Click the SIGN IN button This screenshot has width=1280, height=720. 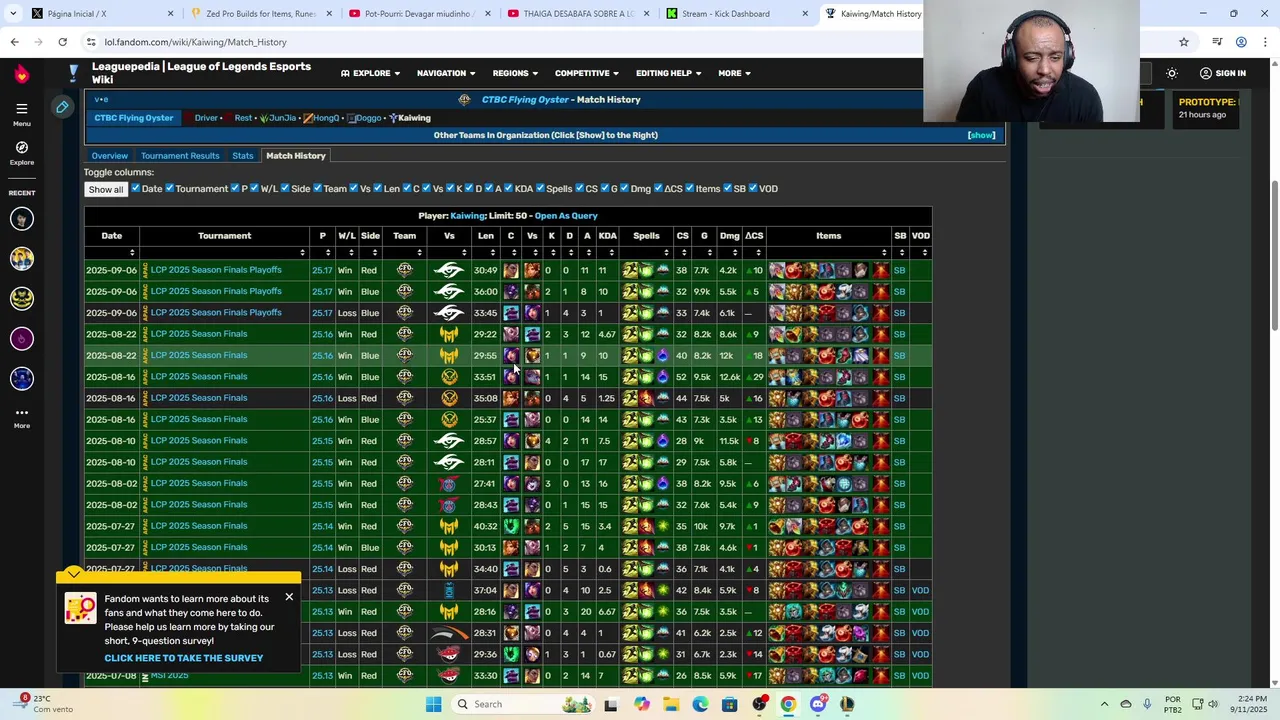[x=1222, y=73]
